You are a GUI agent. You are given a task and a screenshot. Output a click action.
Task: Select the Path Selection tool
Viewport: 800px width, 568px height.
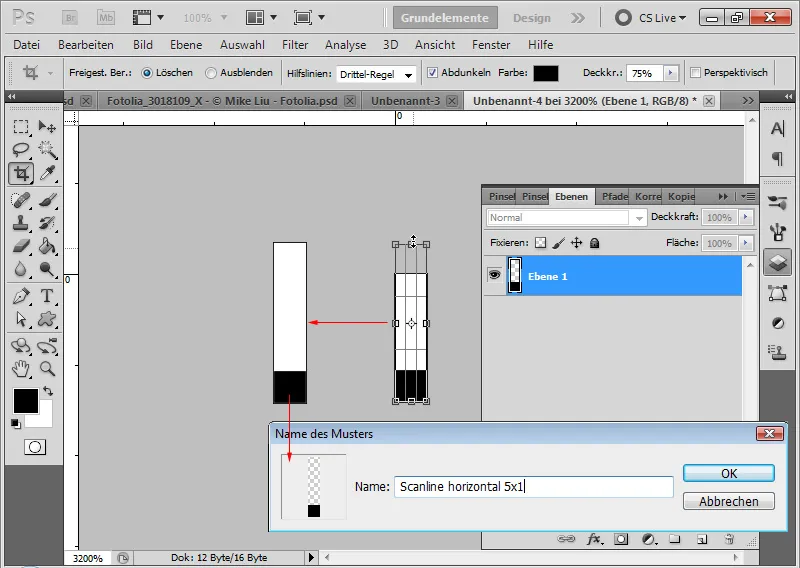pos(21,319)
